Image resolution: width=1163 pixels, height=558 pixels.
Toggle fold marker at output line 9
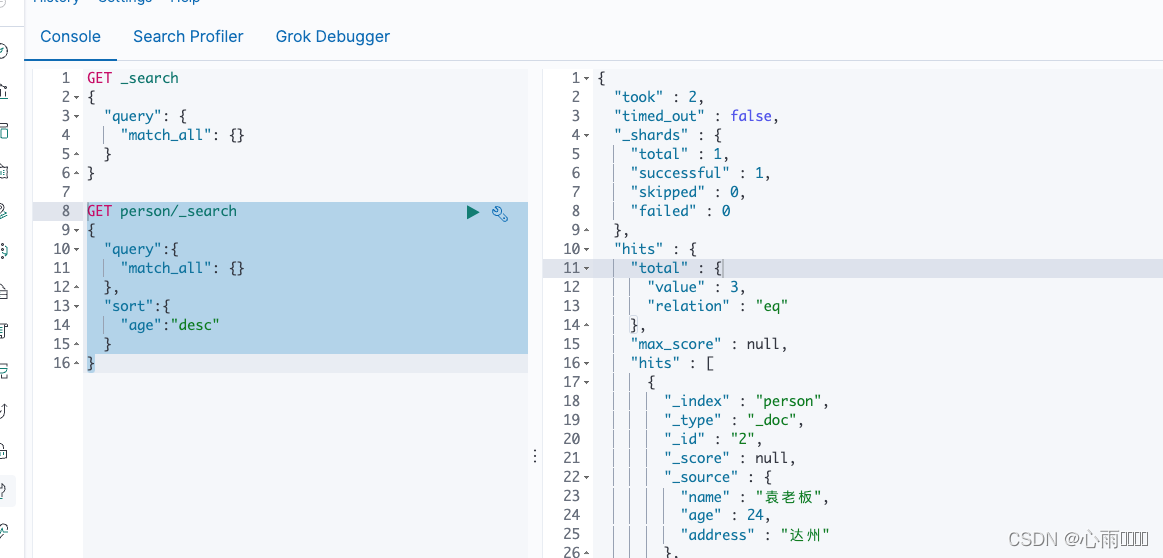coord(587,231)
